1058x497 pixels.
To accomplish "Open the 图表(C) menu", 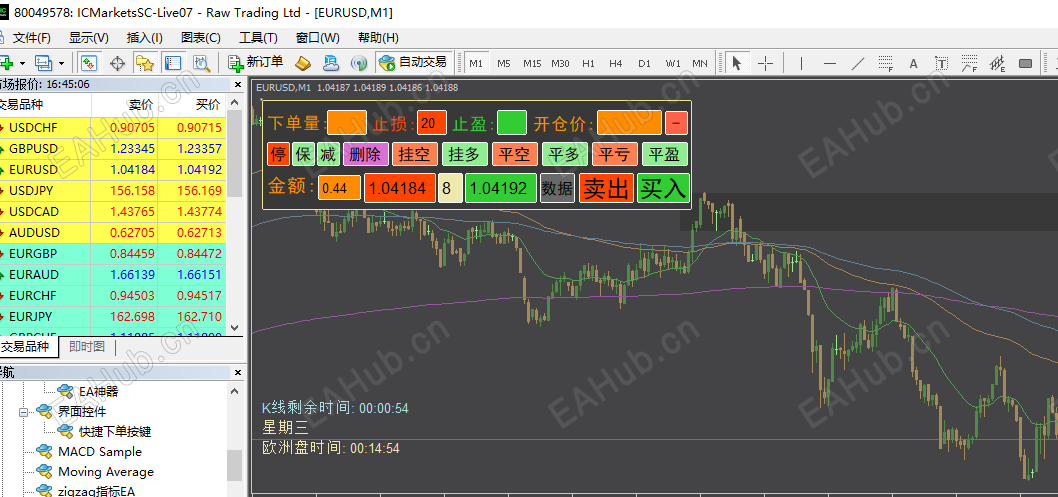I will (200, 38).
